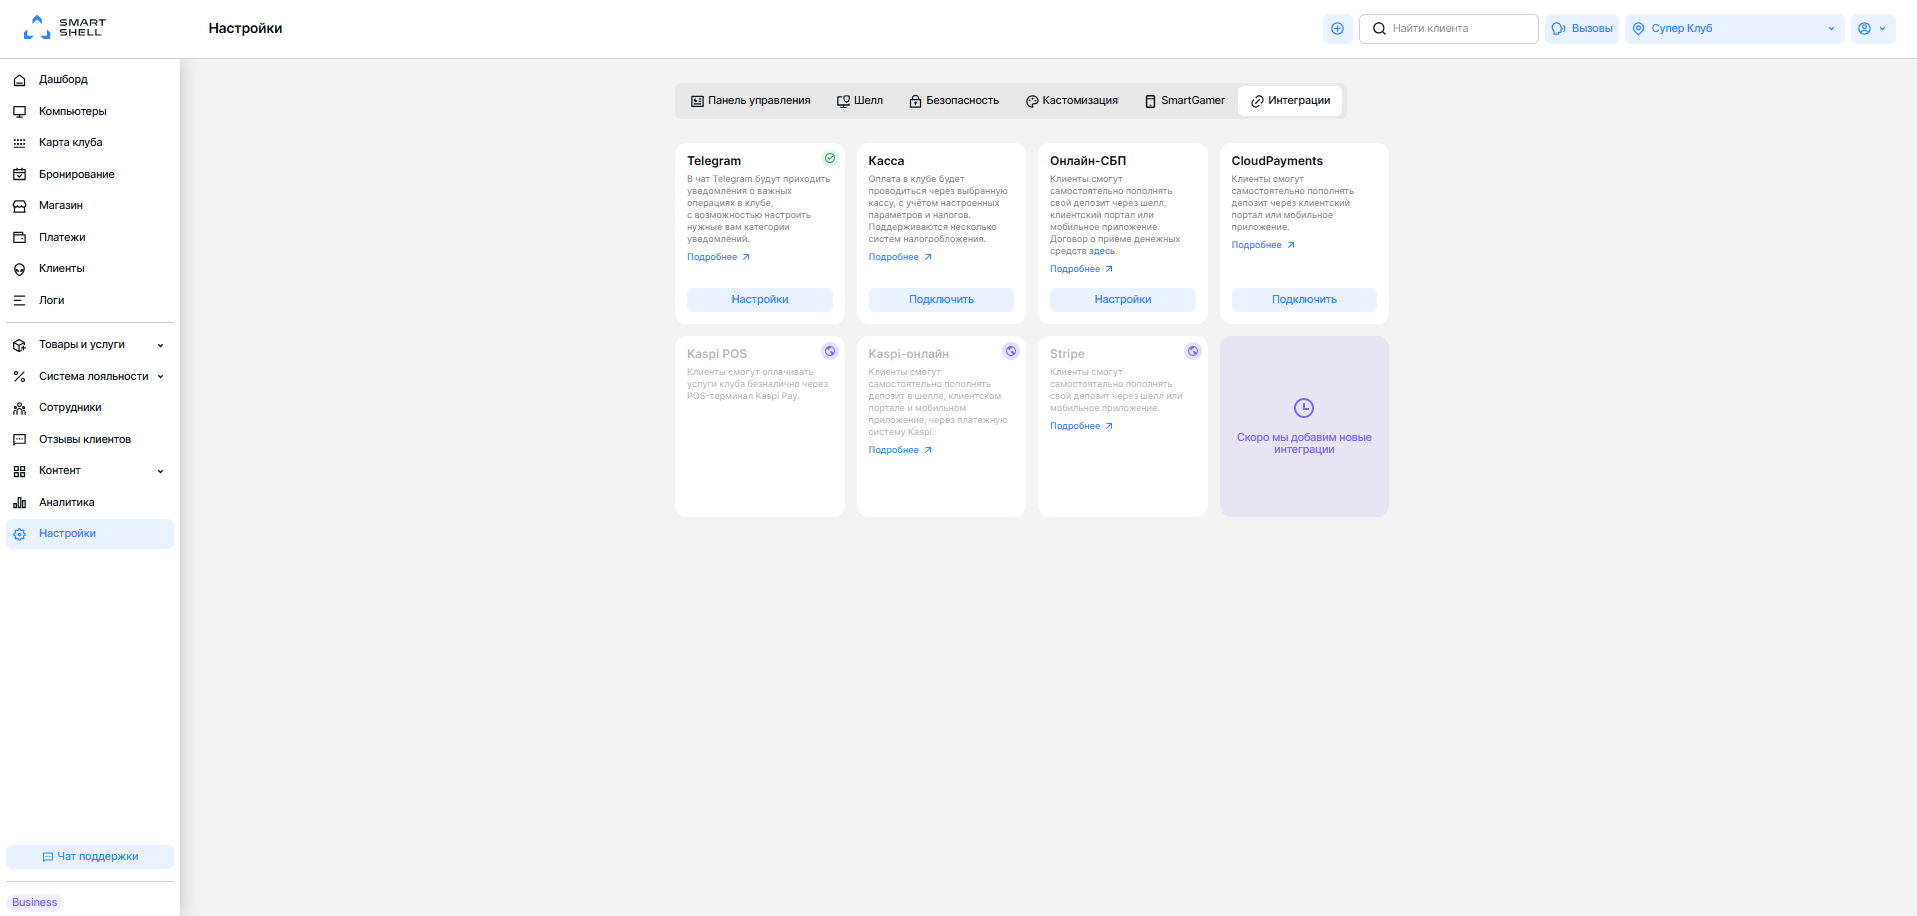Click the coming-soon new integrations text

[1304, 444]
